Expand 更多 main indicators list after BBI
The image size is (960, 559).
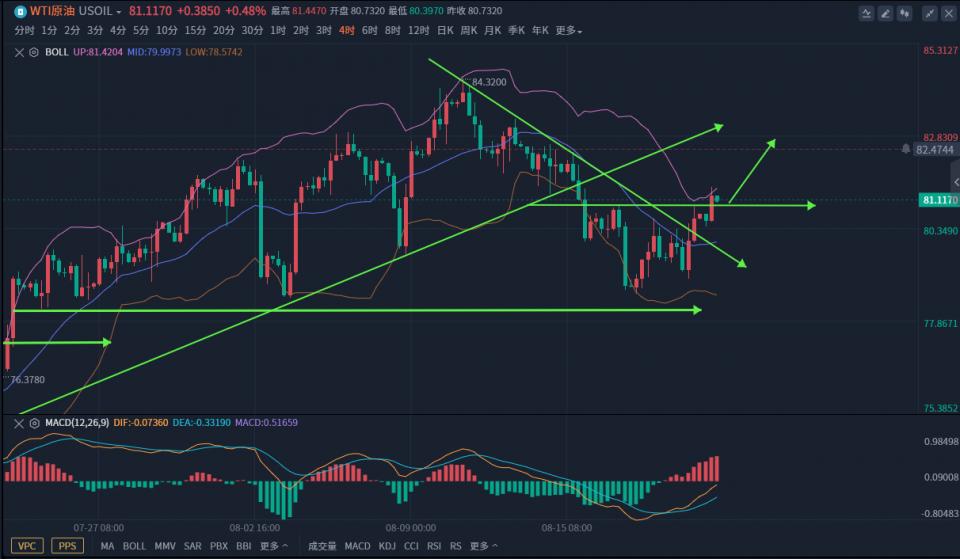tap(274, 546)
